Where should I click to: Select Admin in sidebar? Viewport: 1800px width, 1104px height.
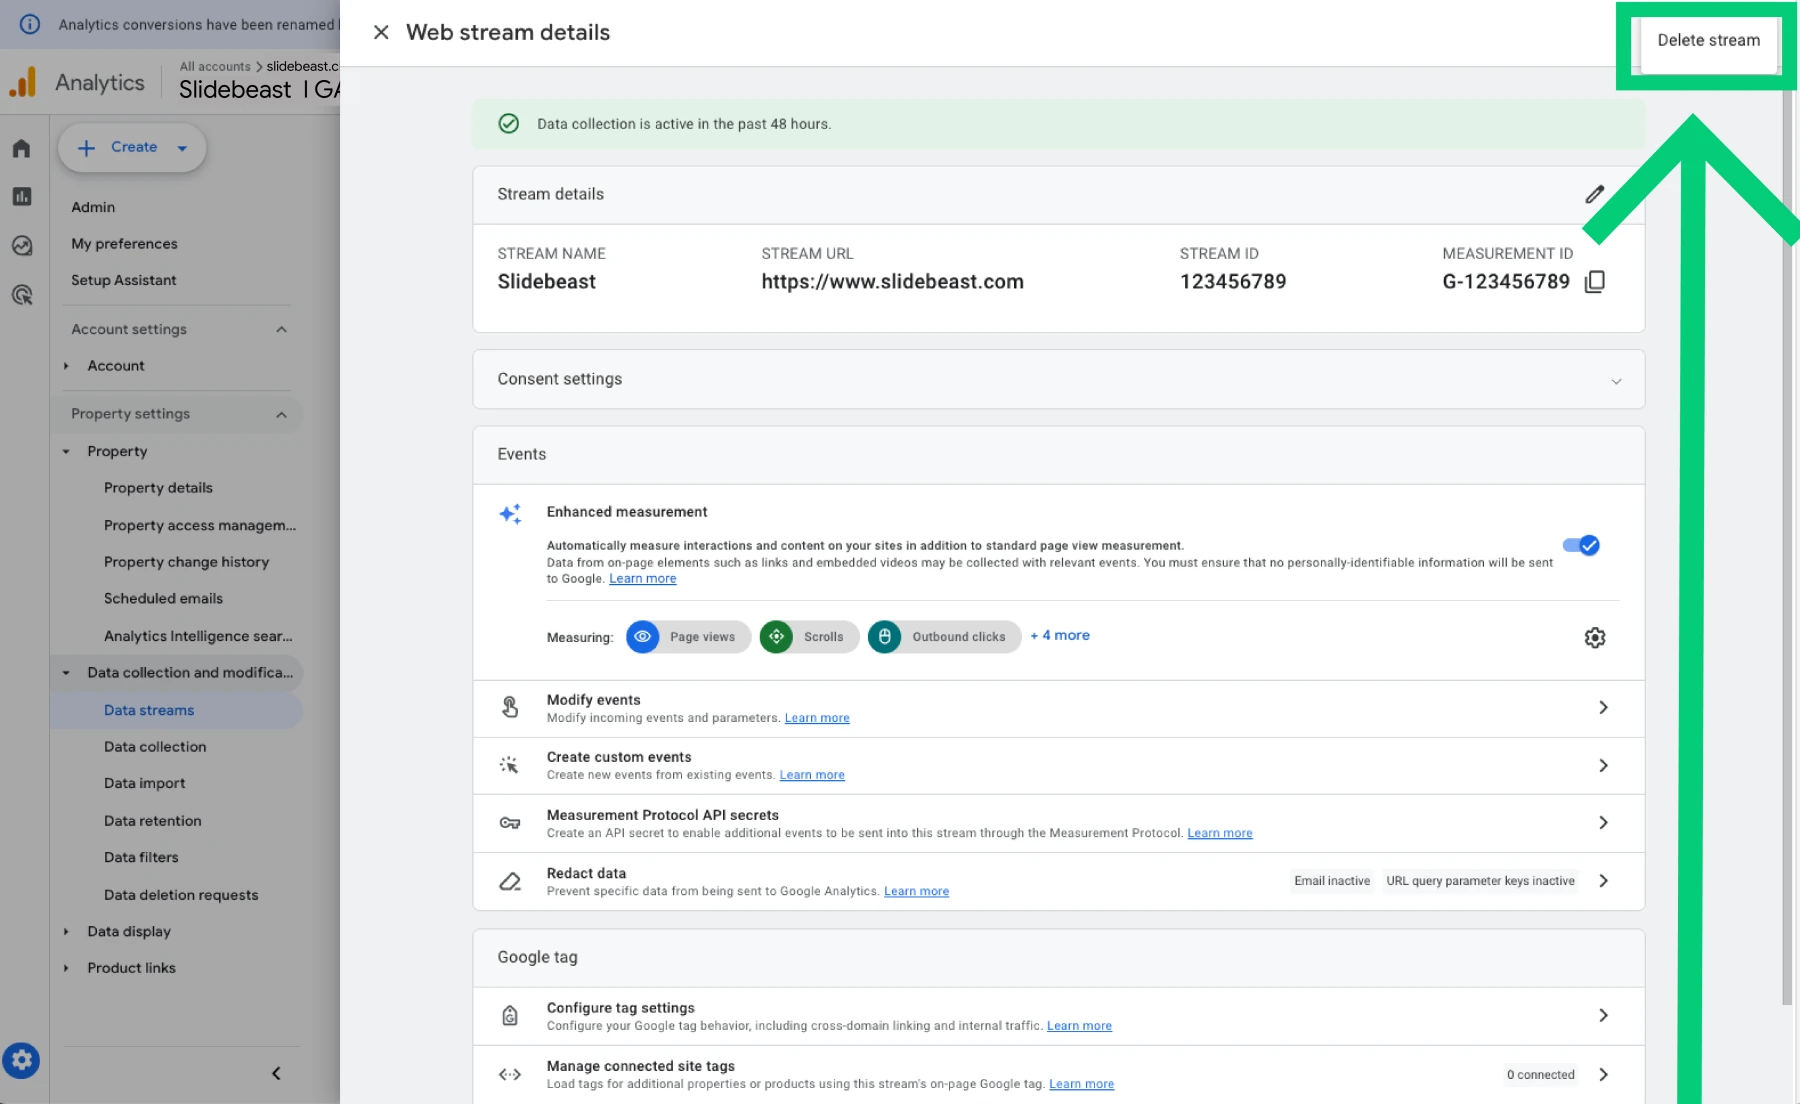tap(93, 207)
